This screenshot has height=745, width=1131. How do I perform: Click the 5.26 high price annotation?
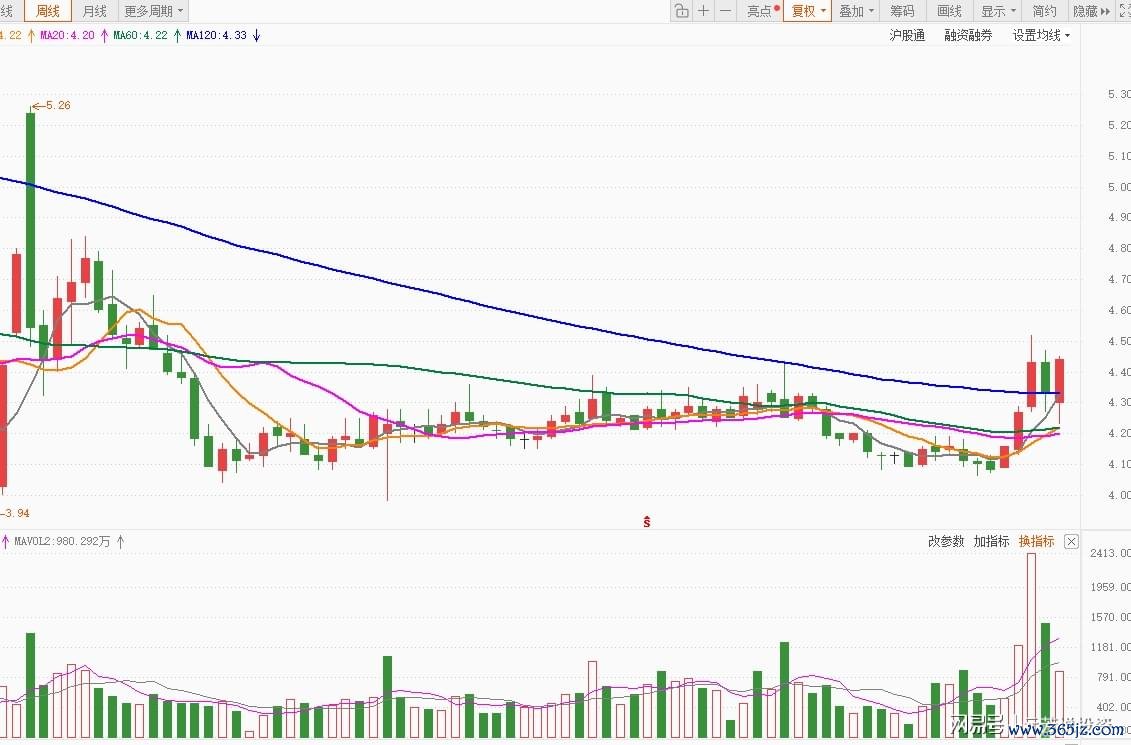52,105
